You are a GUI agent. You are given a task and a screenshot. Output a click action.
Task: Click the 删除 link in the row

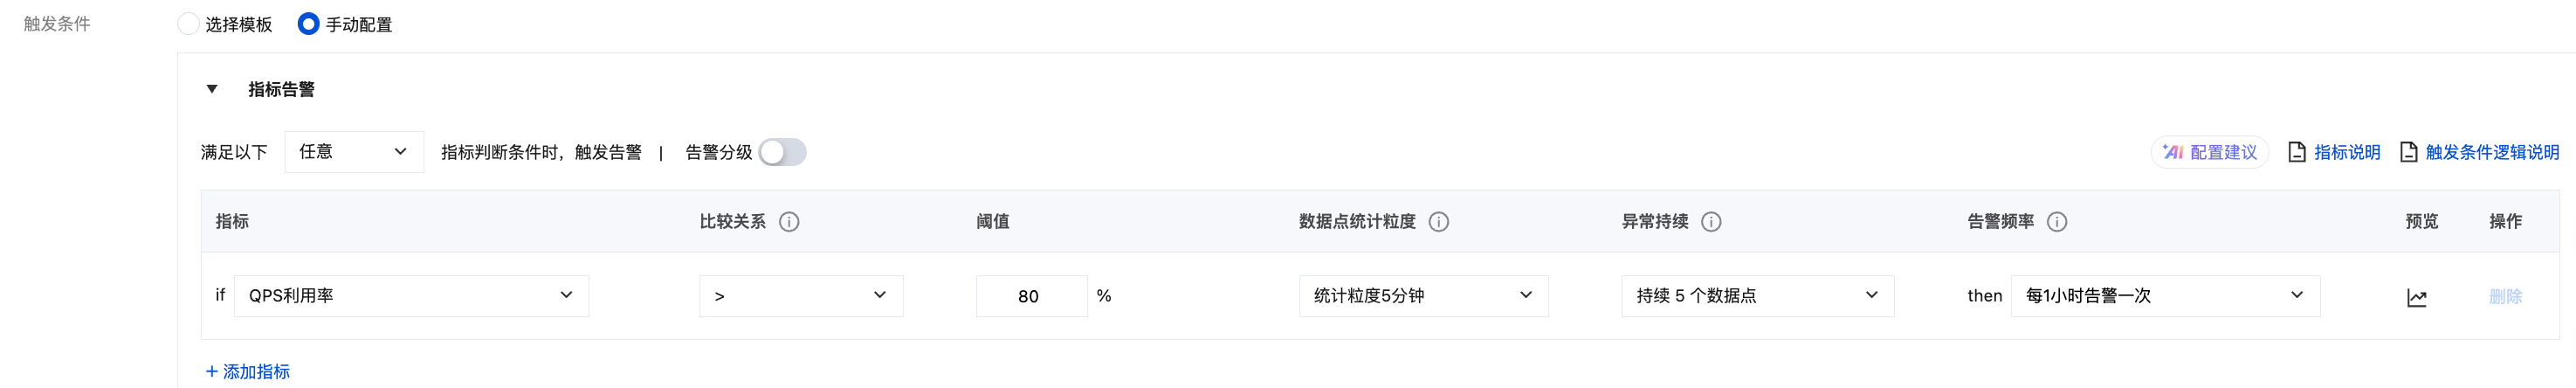pyautogui.click(x=2505, y=296)
